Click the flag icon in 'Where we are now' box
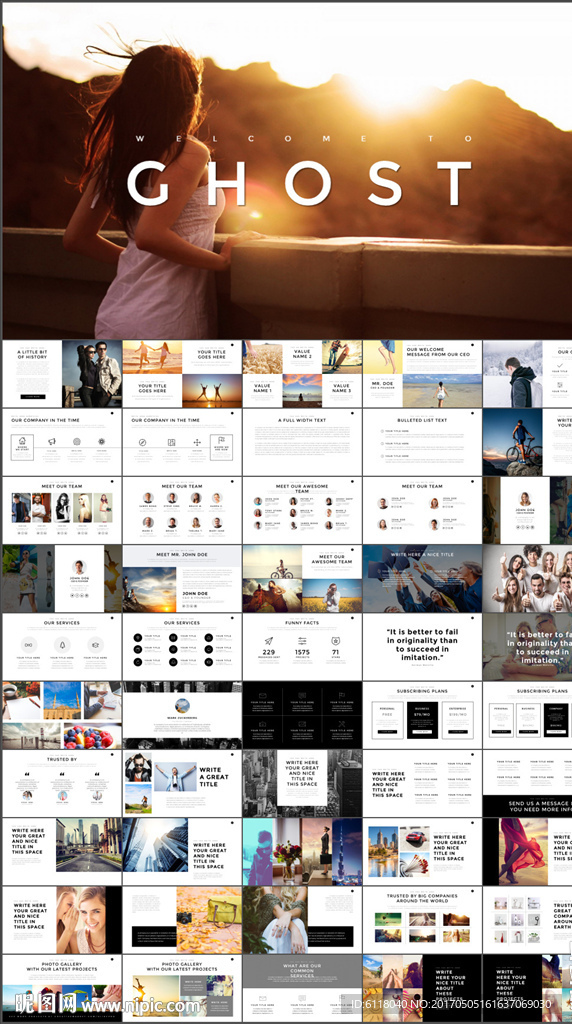 coord(221,441)
